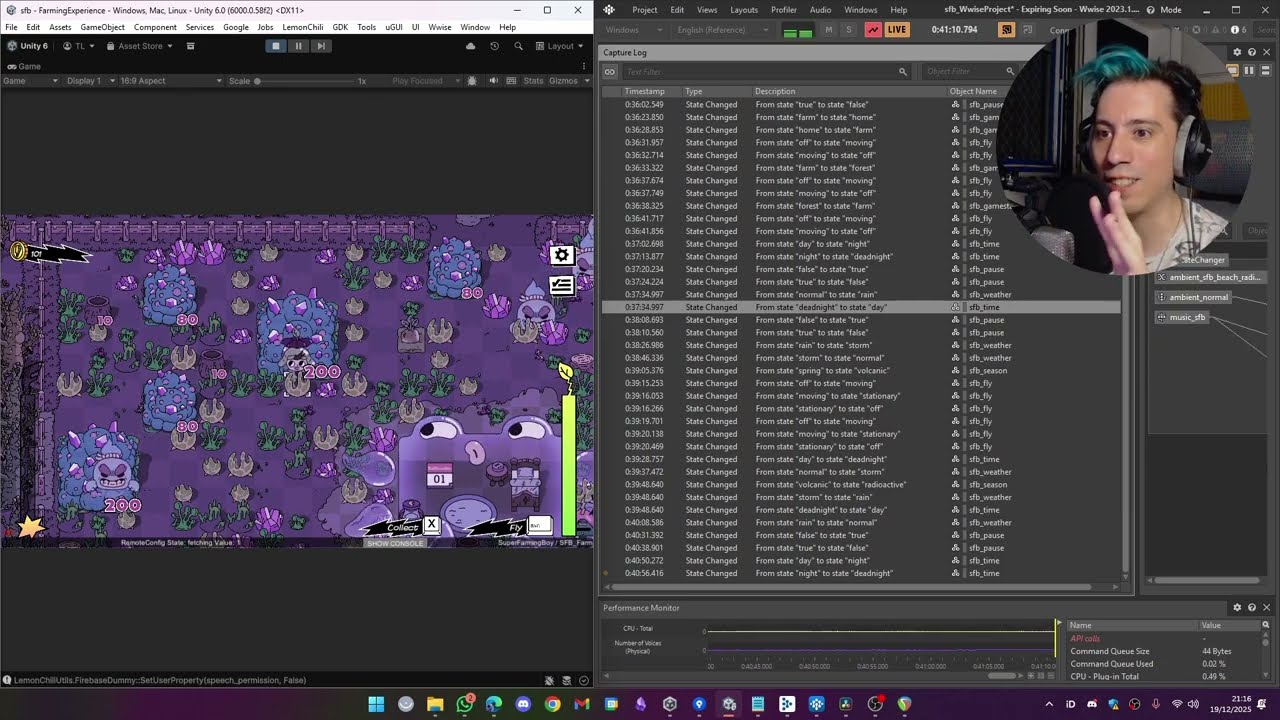This screenshot has width=1280, height=720.
Task: Click the Scale slider in Game view
Action: [305, 81]
